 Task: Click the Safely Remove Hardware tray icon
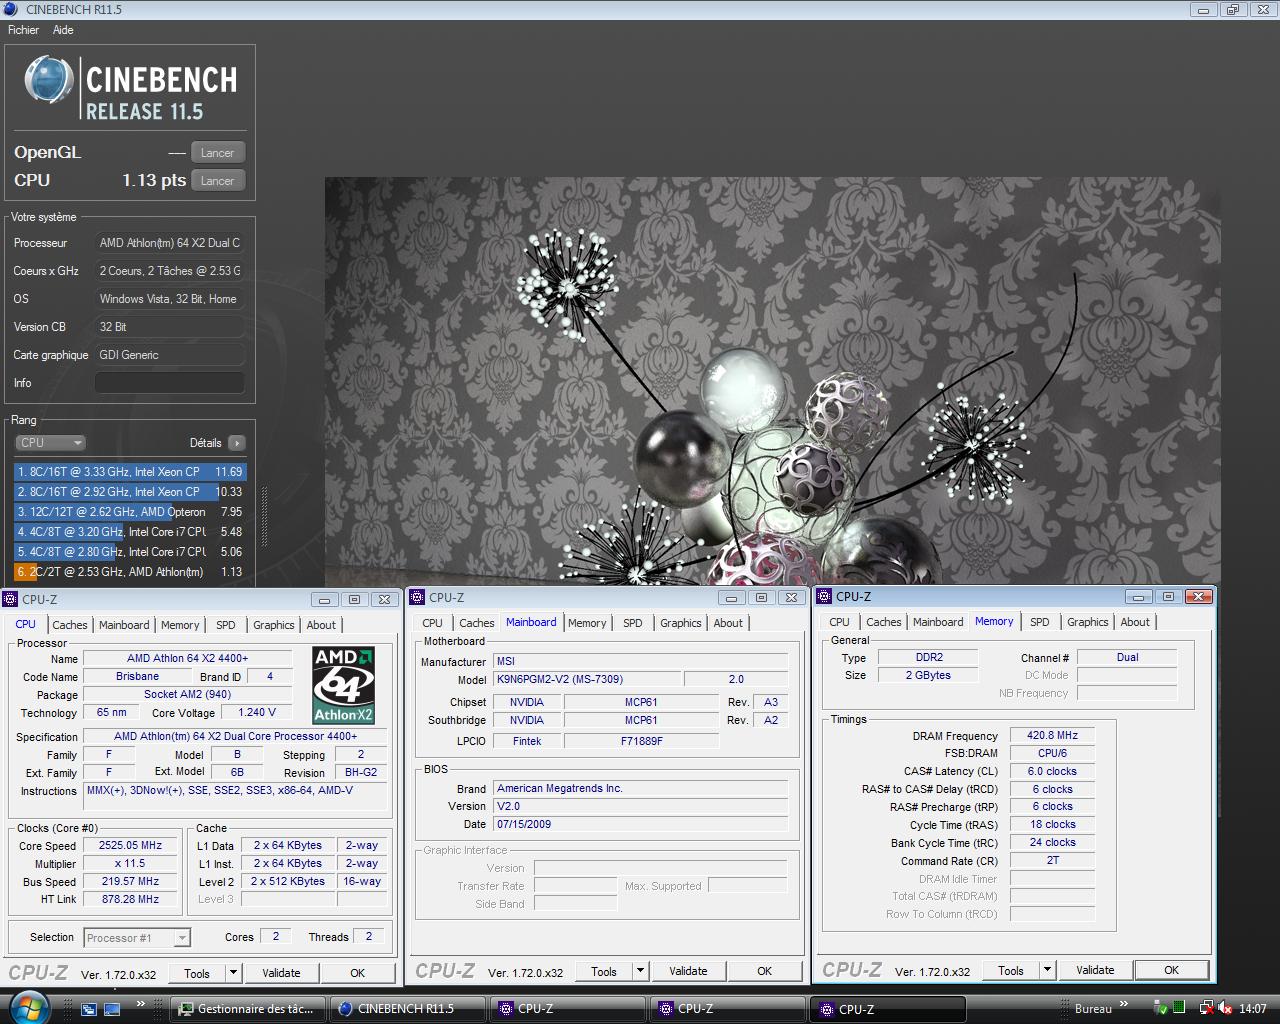[1161, 1008]
